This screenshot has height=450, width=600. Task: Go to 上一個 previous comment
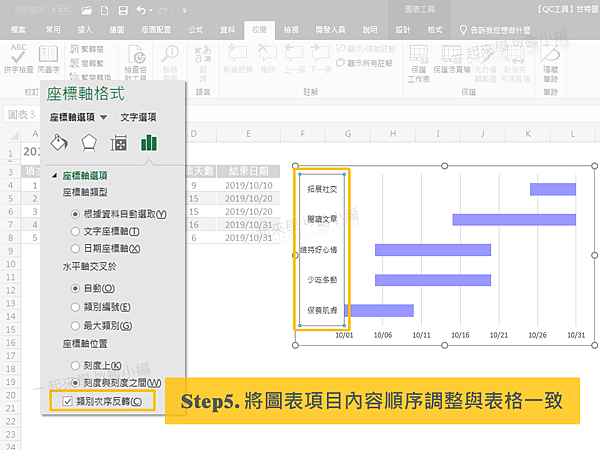[294, 59]
